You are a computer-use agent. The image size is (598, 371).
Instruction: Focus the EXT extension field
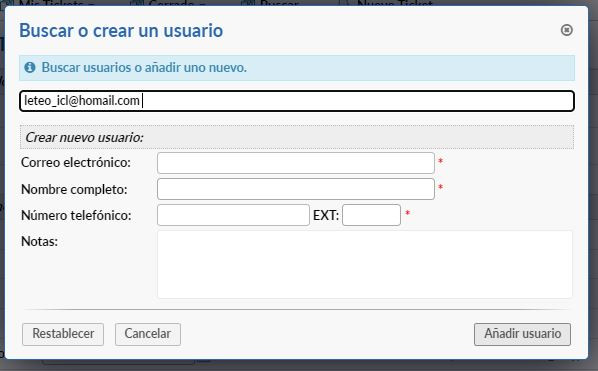(371, 215)
